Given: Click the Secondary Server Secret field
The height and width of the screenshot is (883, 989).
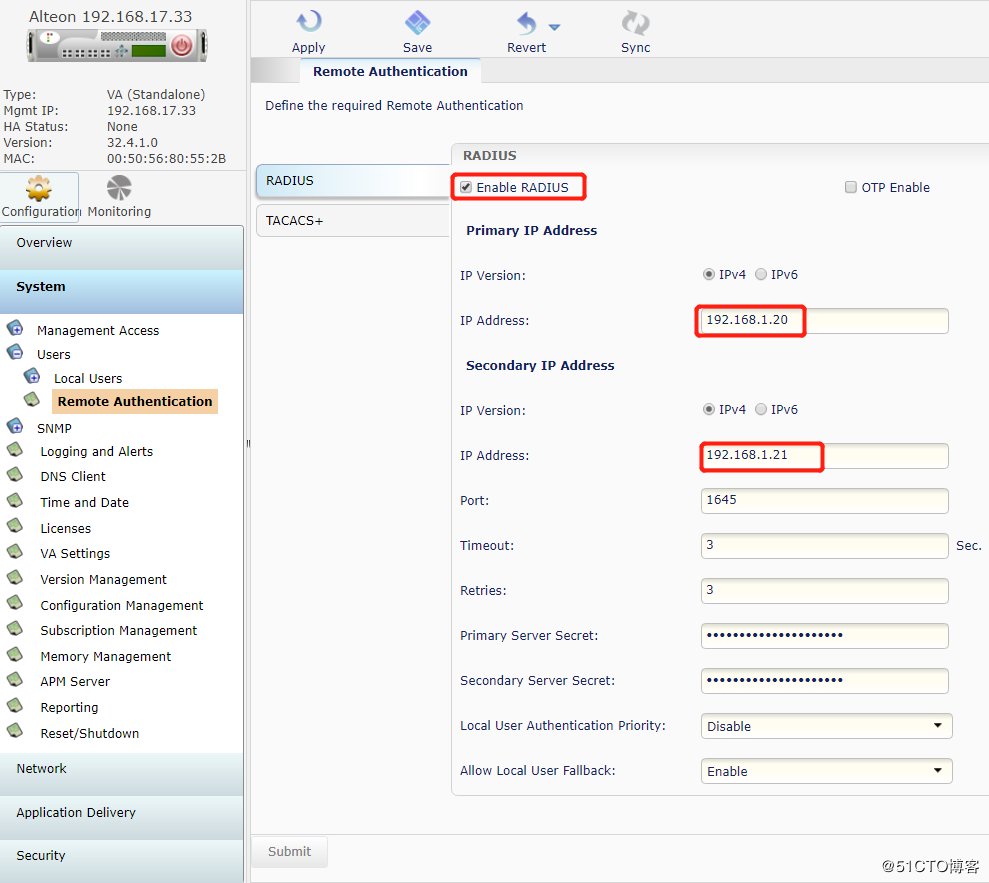Looking at the screenshot, I should pyautogui.click(x=824, y=681).
